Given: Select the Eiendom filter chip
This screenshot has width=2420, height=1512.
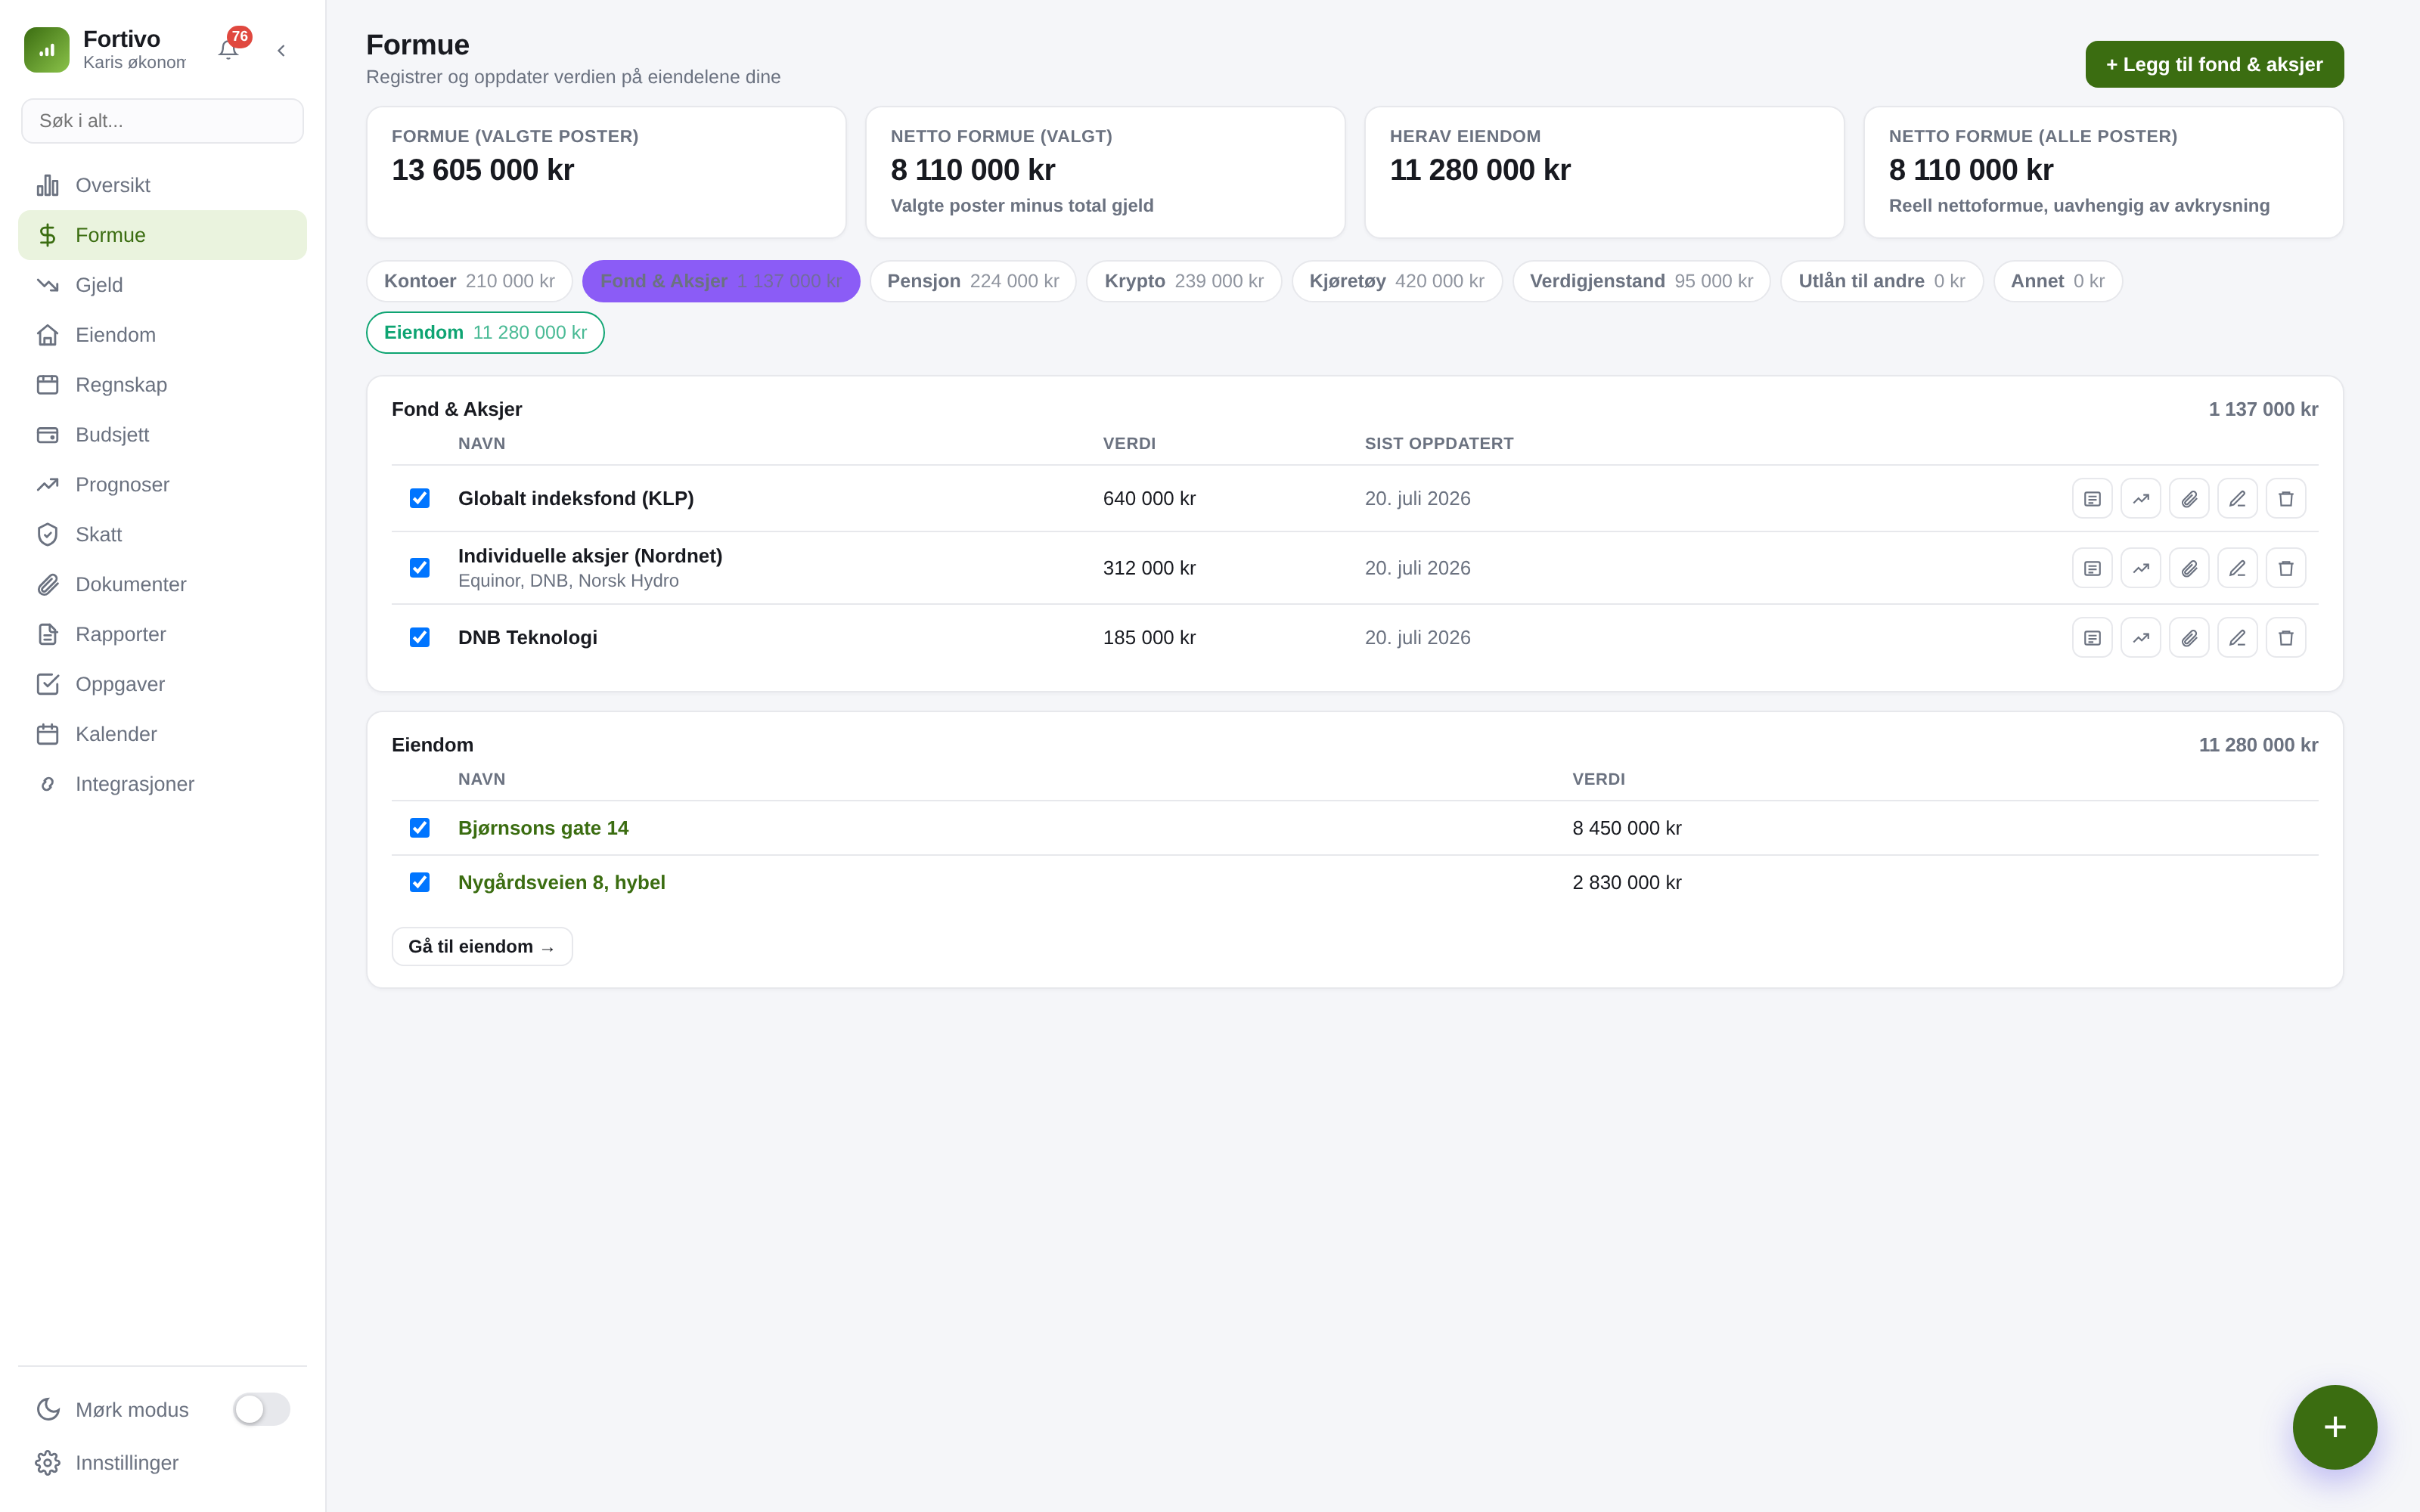Looking at the screenshot, I should coord(485,333).
